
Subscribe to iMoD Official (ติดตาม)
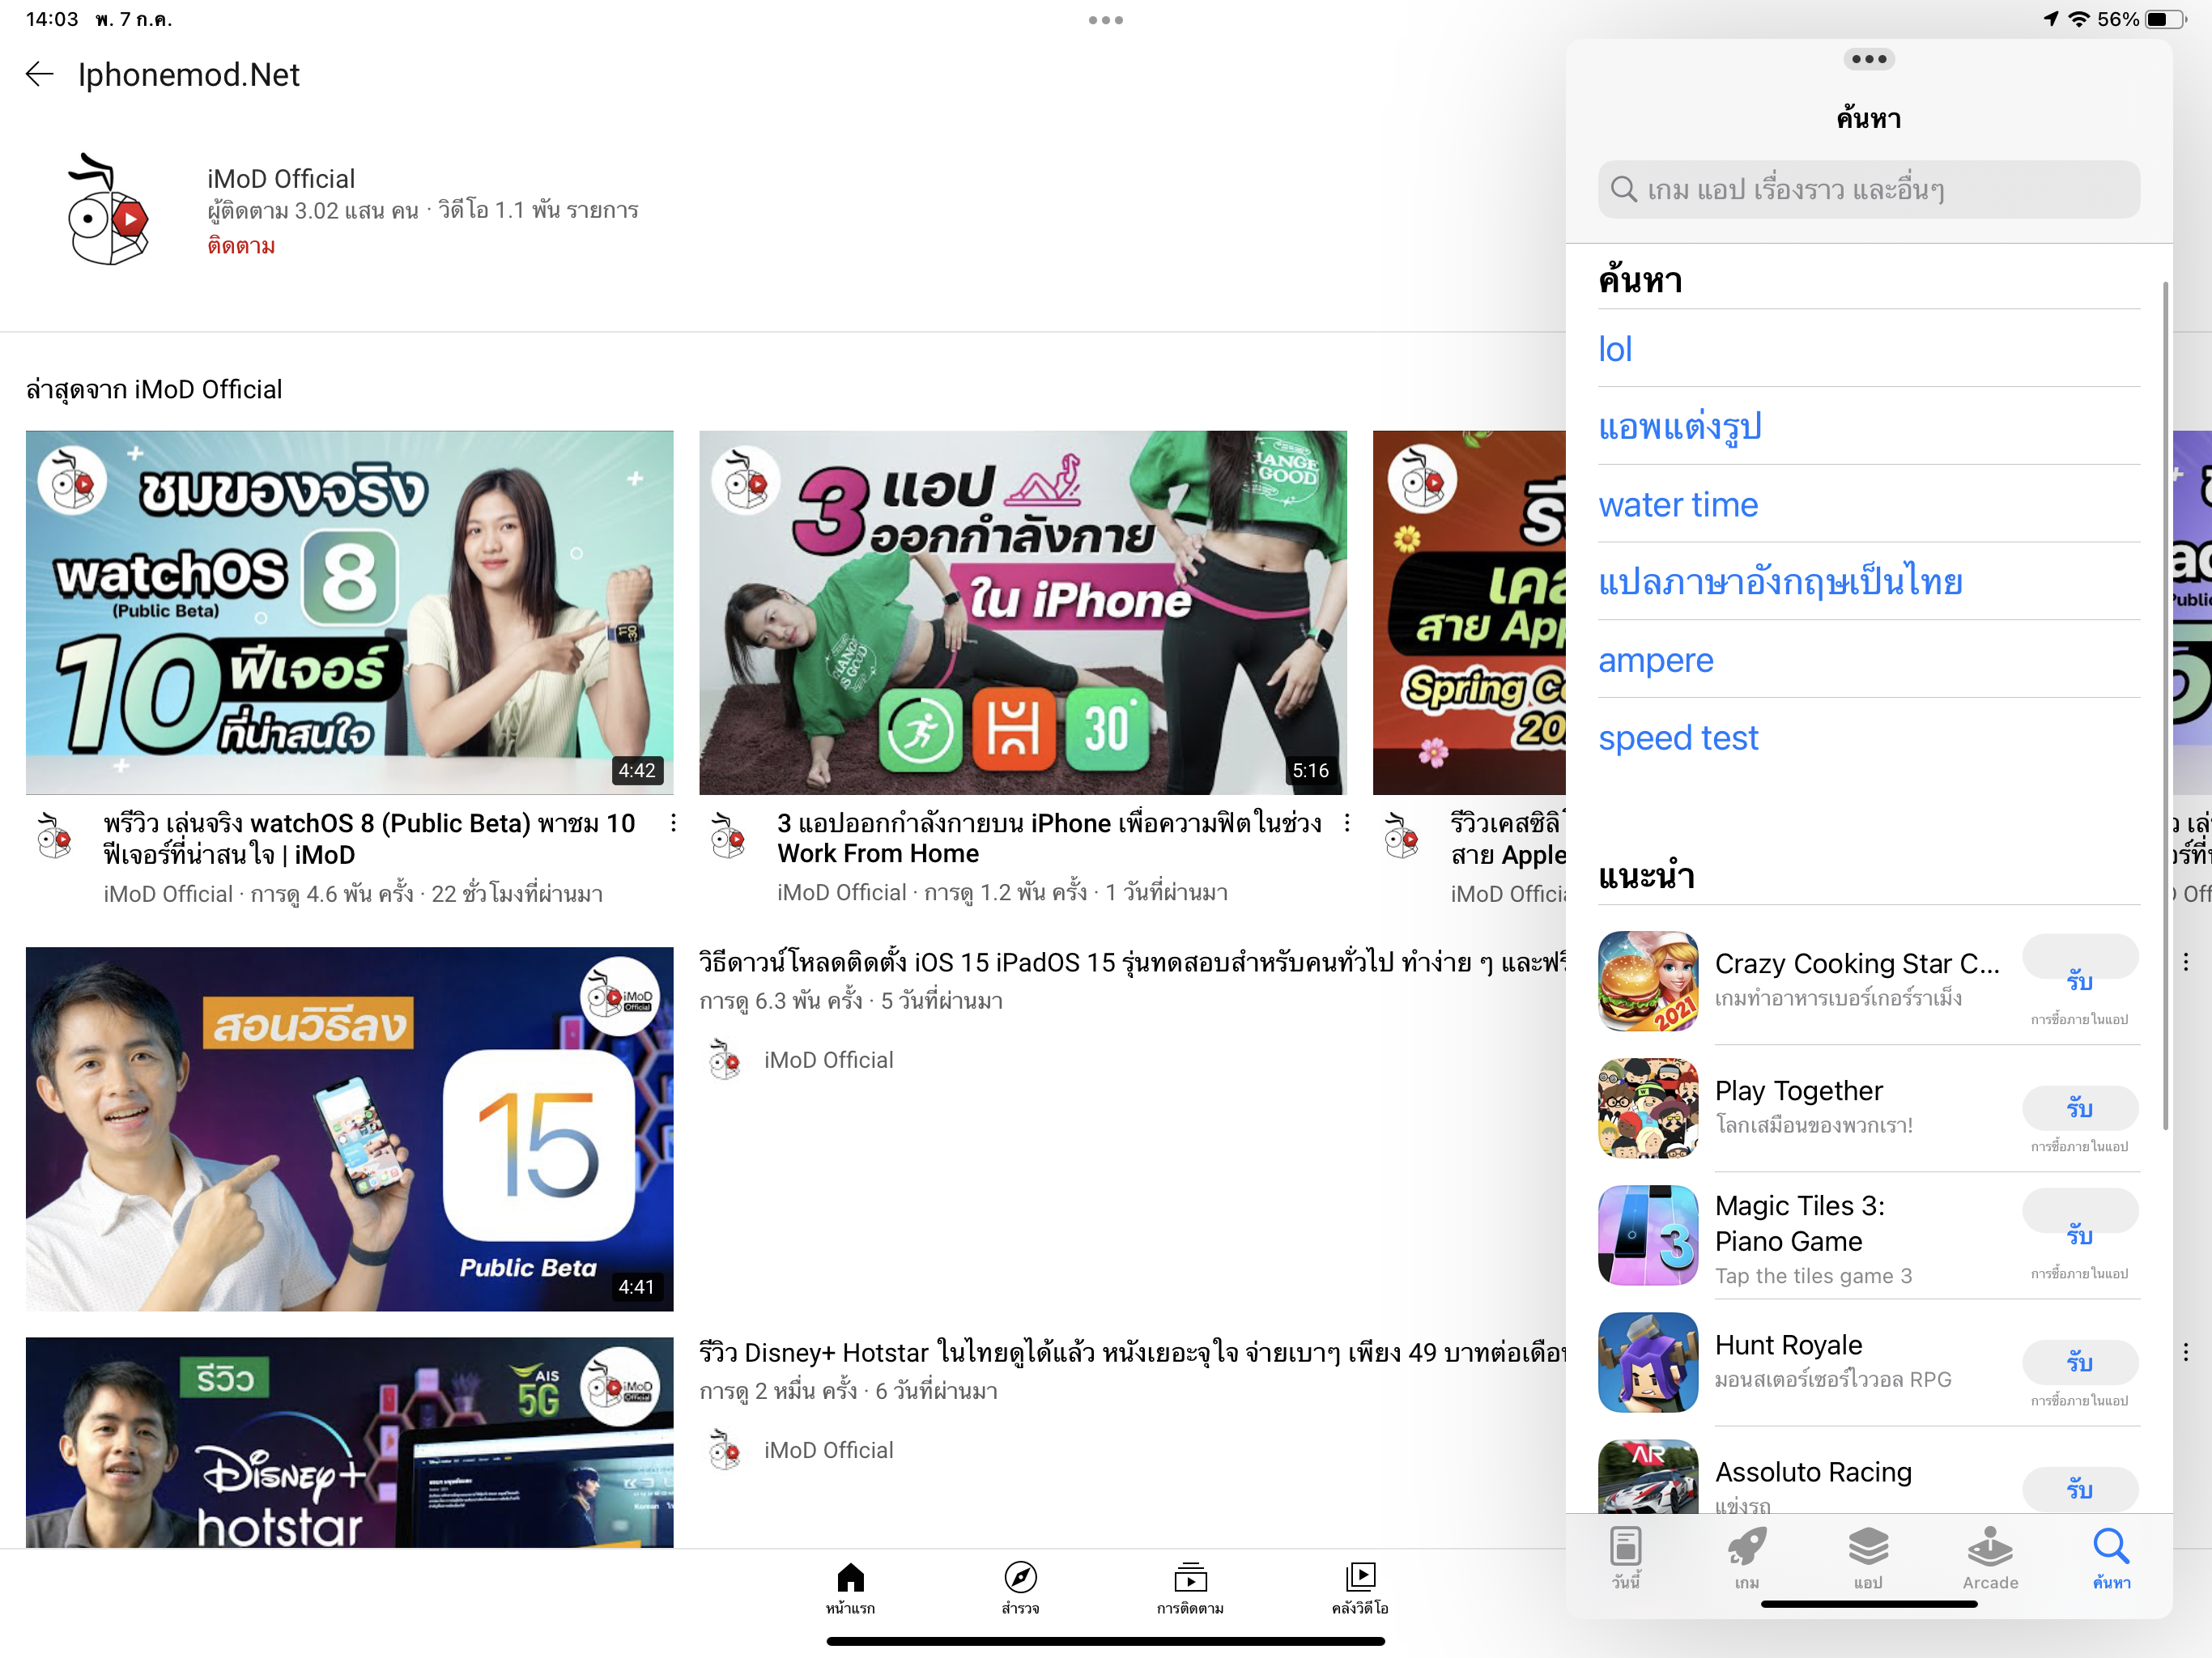(241, 246)
